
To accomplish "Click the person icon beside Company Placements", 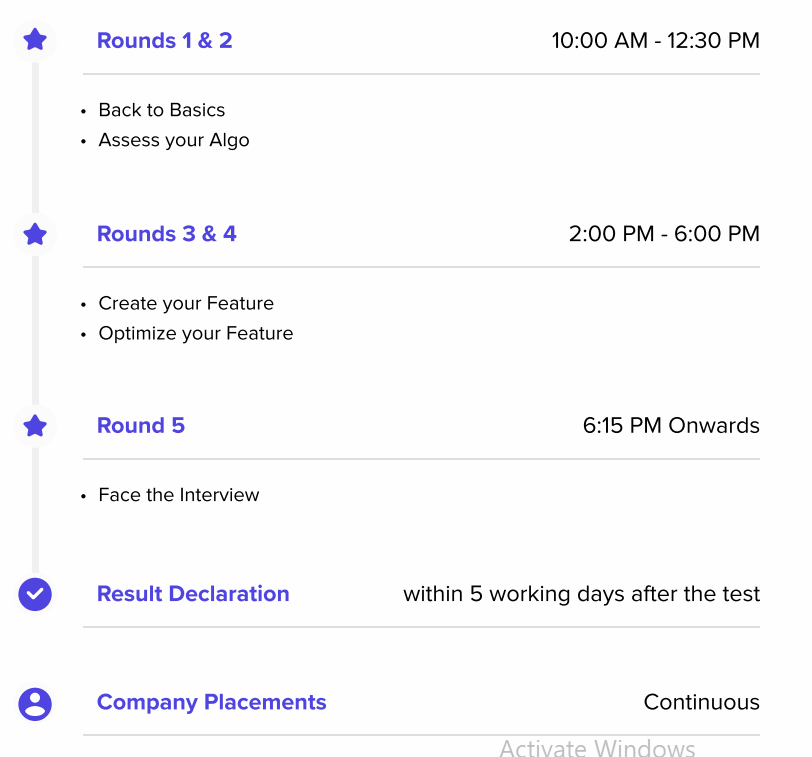I will coord(35,704).
